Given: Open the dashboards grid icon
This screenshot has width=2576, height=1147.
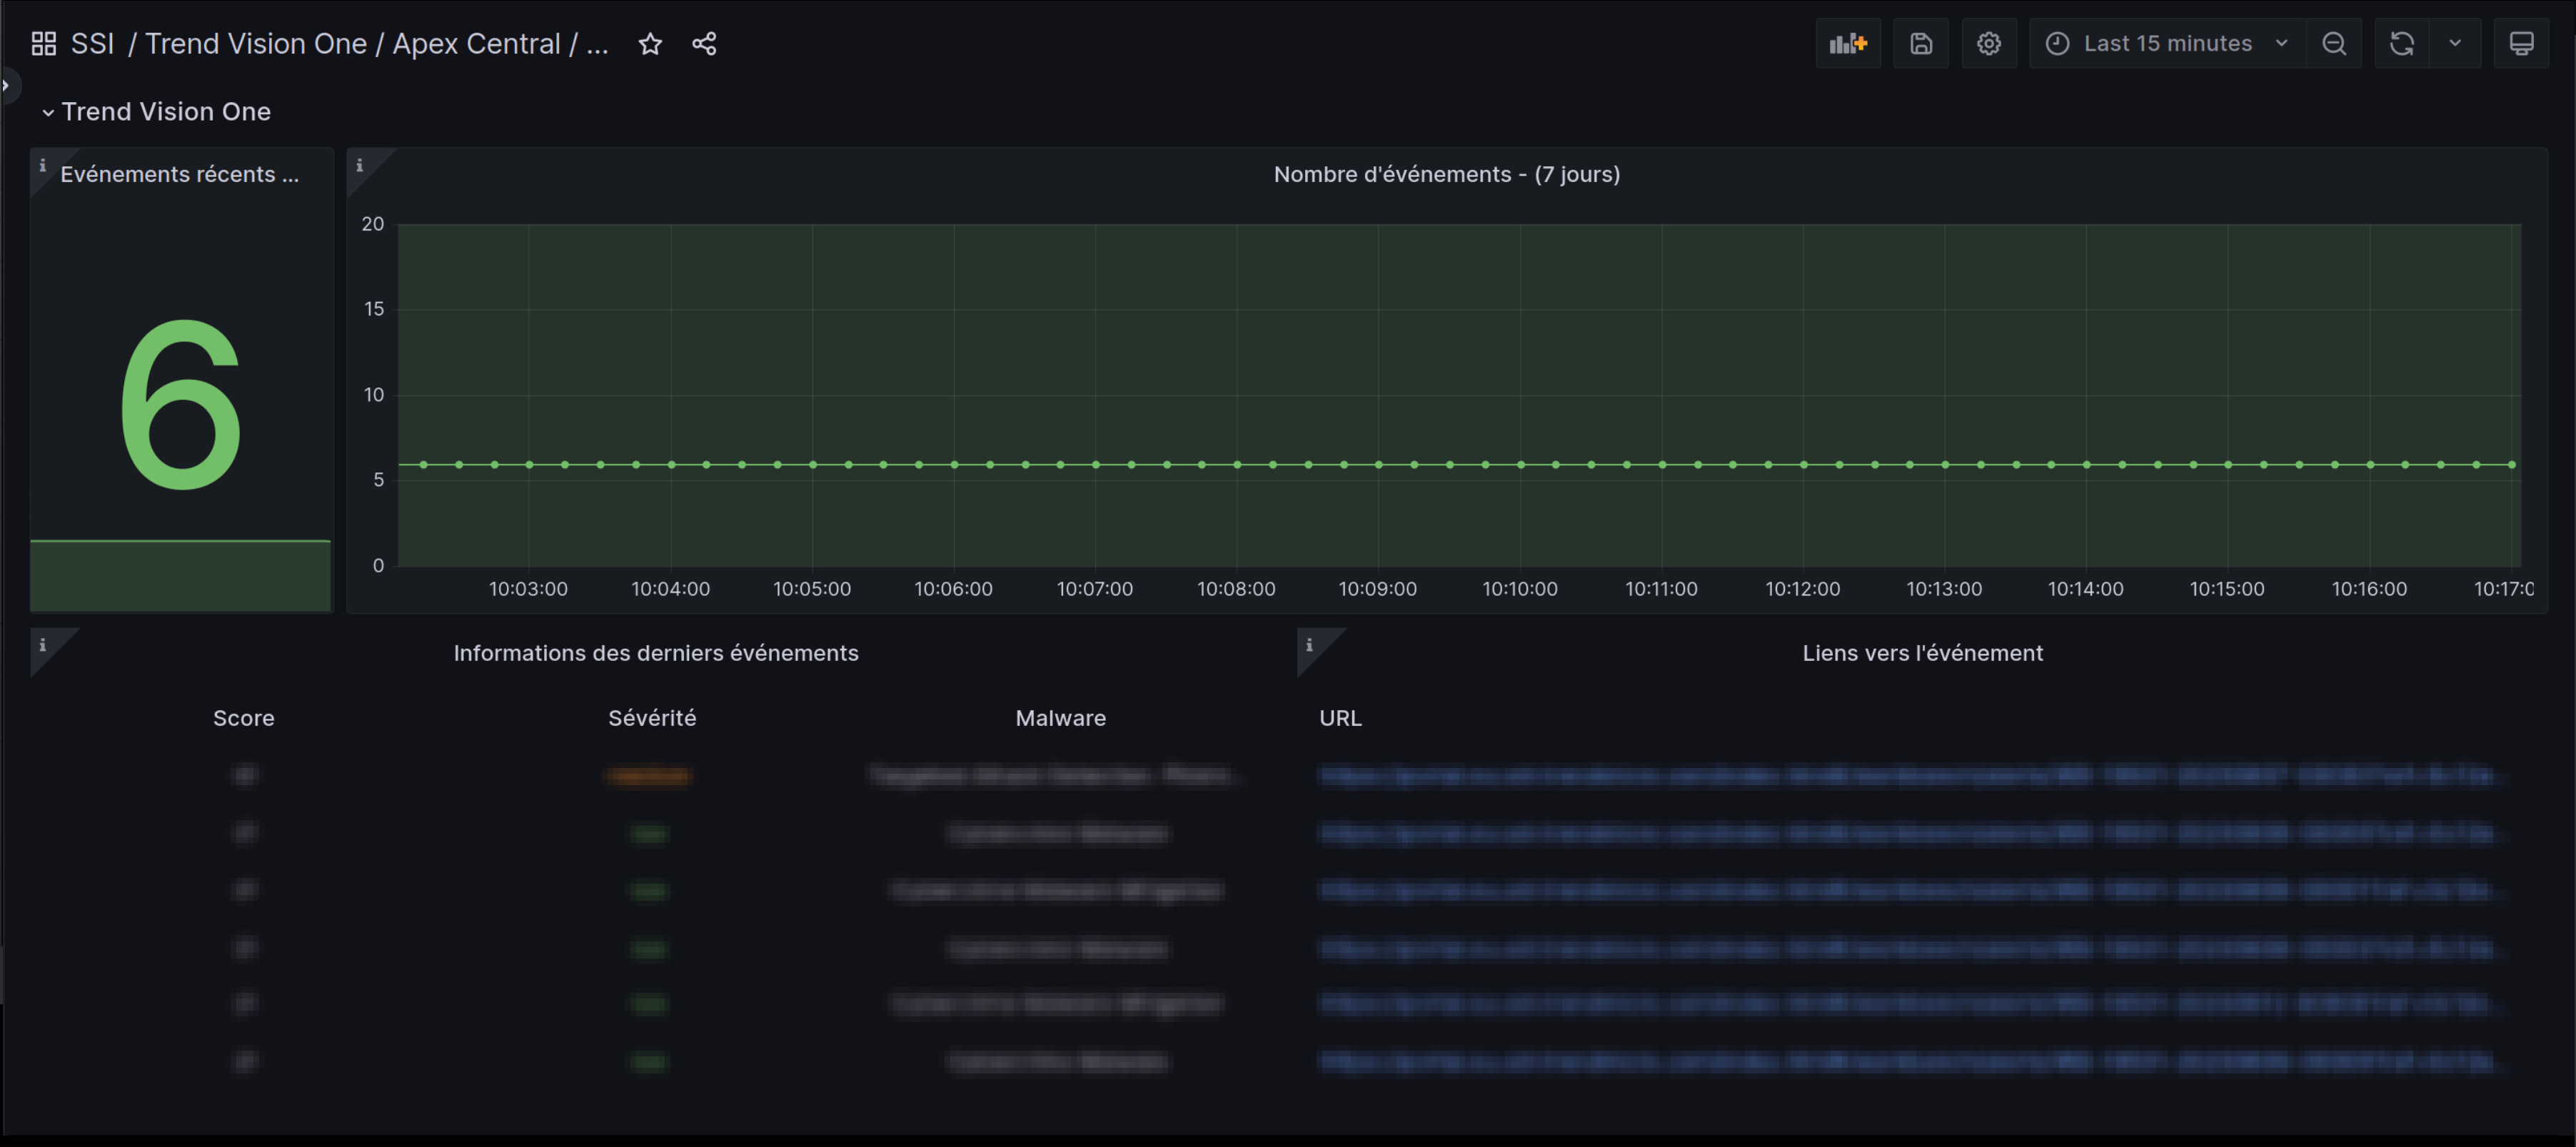Looking at the screenshot, I should click(43, 43).
